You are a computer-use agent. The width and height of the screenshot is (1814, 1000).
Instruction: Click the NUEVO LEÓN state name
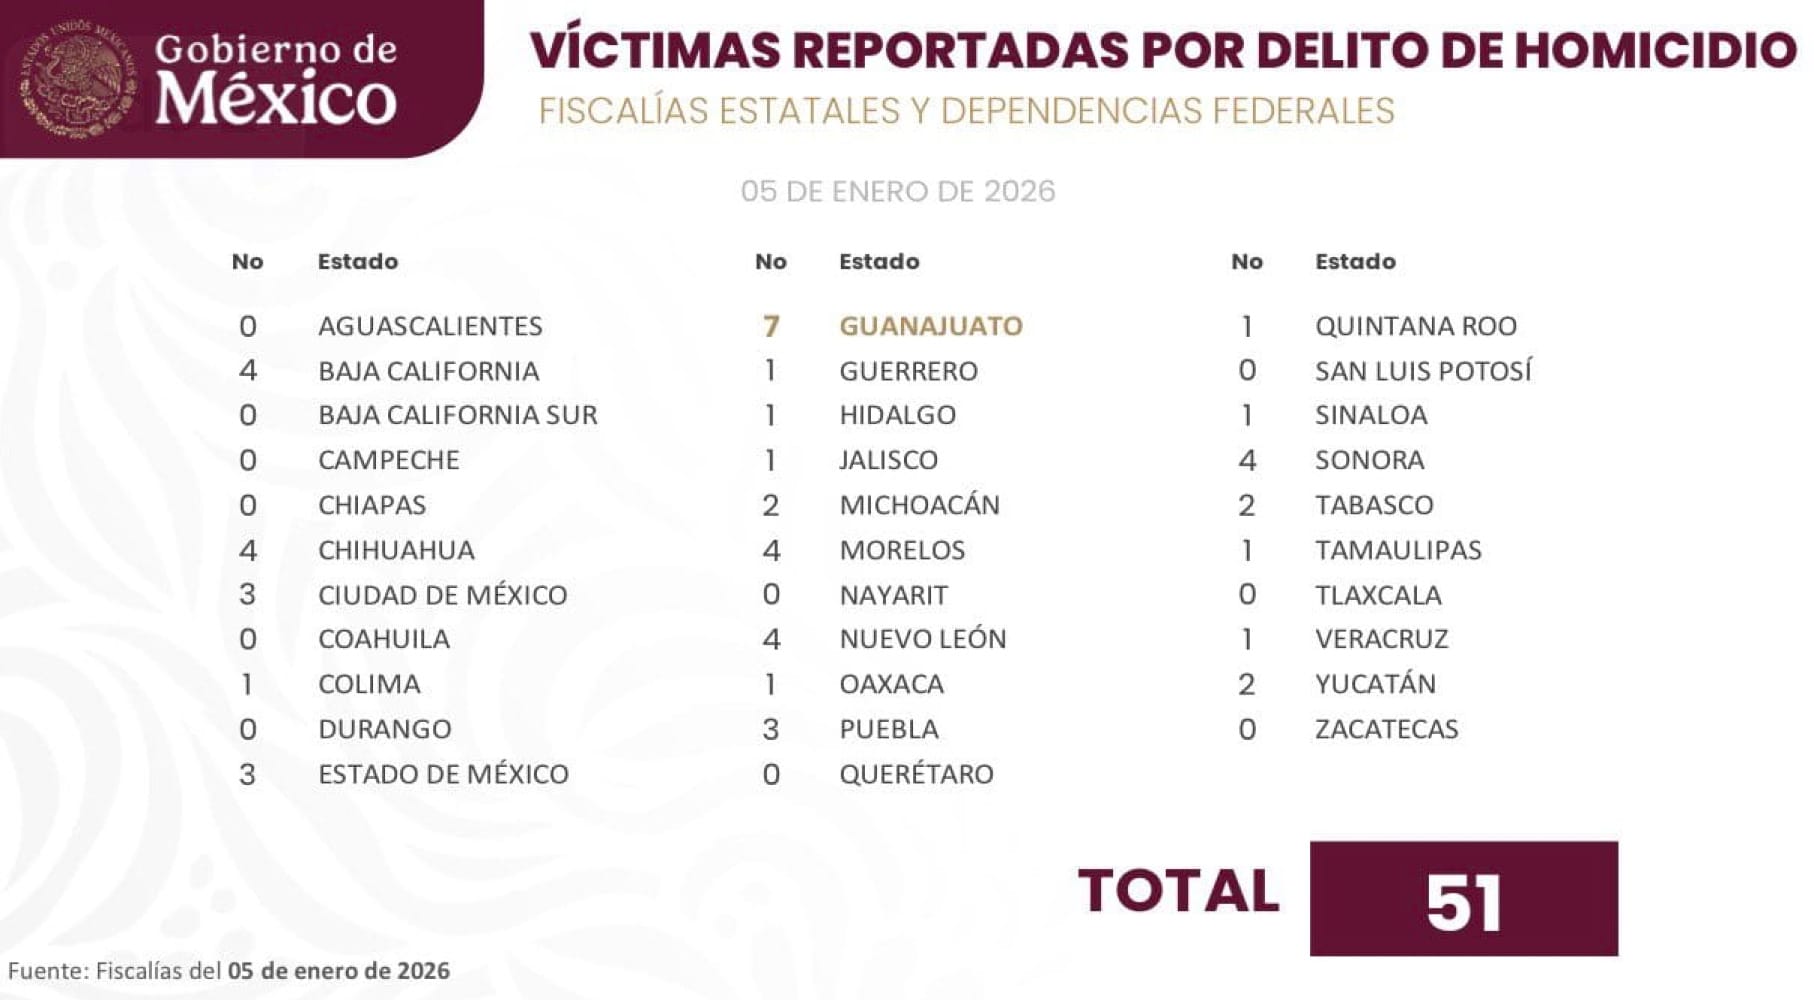point(922,639)
